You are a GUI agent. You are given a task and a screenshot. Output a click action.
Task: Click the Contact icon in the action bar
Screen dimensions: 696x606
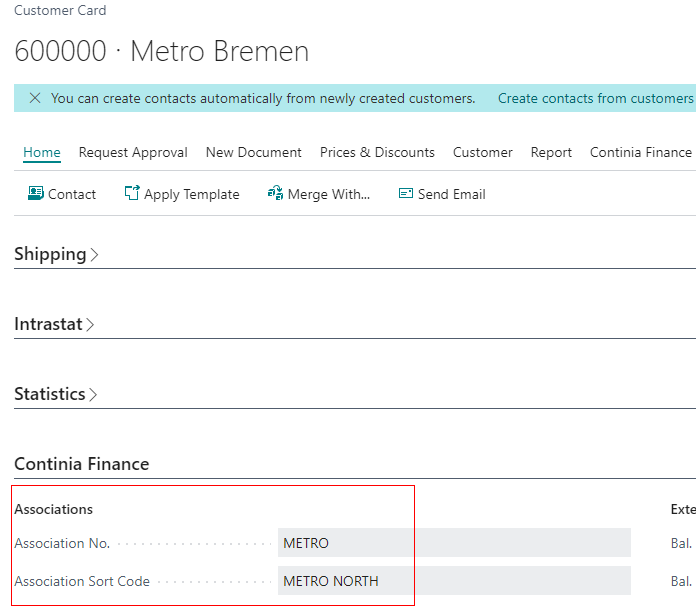click(x=36, y=194)
